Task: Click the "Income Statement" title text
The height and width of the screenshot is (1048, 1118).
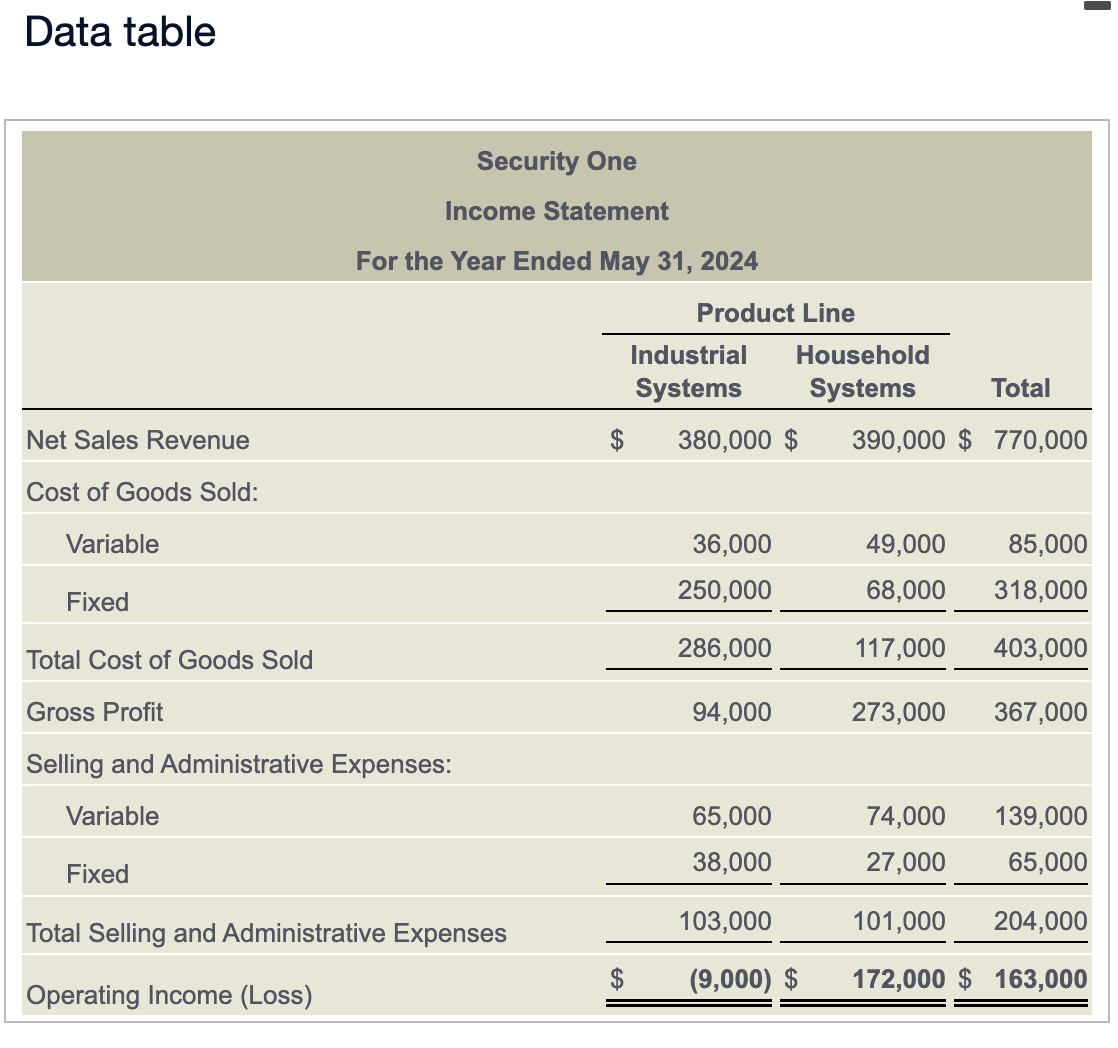Action: coord(556,211)
